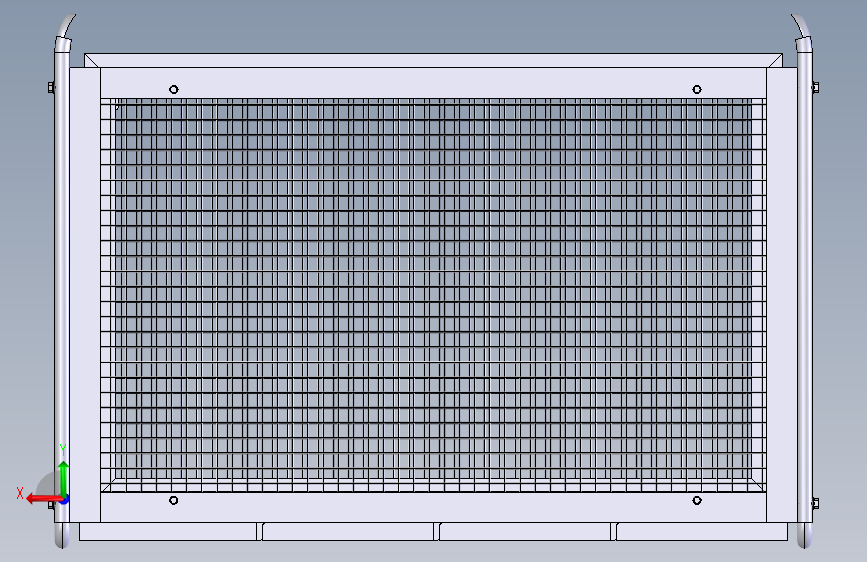This screenshot has width=867, height=562.
Task: Select the right vertical frame panel
Action: 782,295
